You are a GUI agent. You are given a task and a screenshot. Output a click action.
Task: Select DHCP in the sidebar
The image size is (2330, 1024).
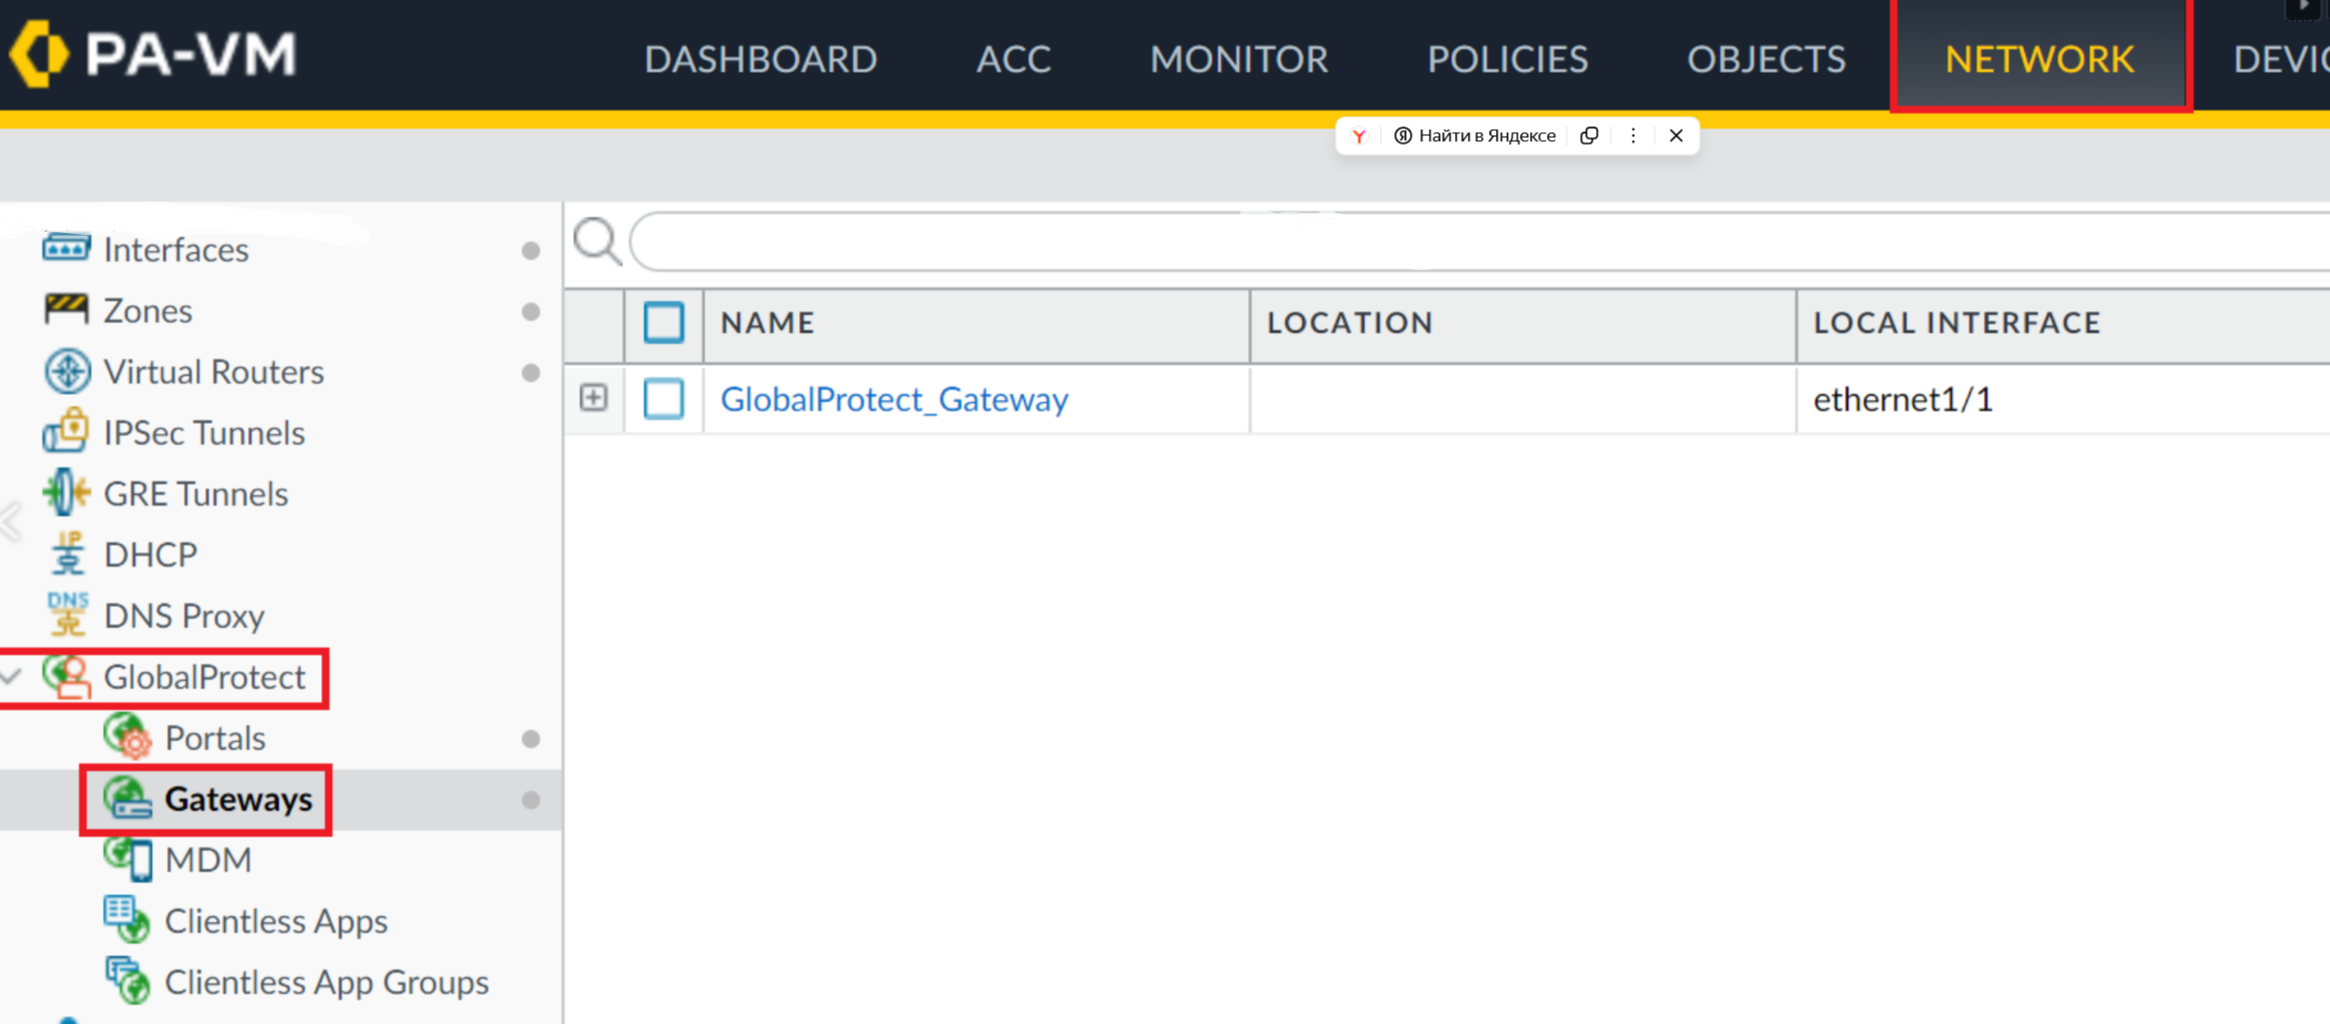(x=151, y=555)
